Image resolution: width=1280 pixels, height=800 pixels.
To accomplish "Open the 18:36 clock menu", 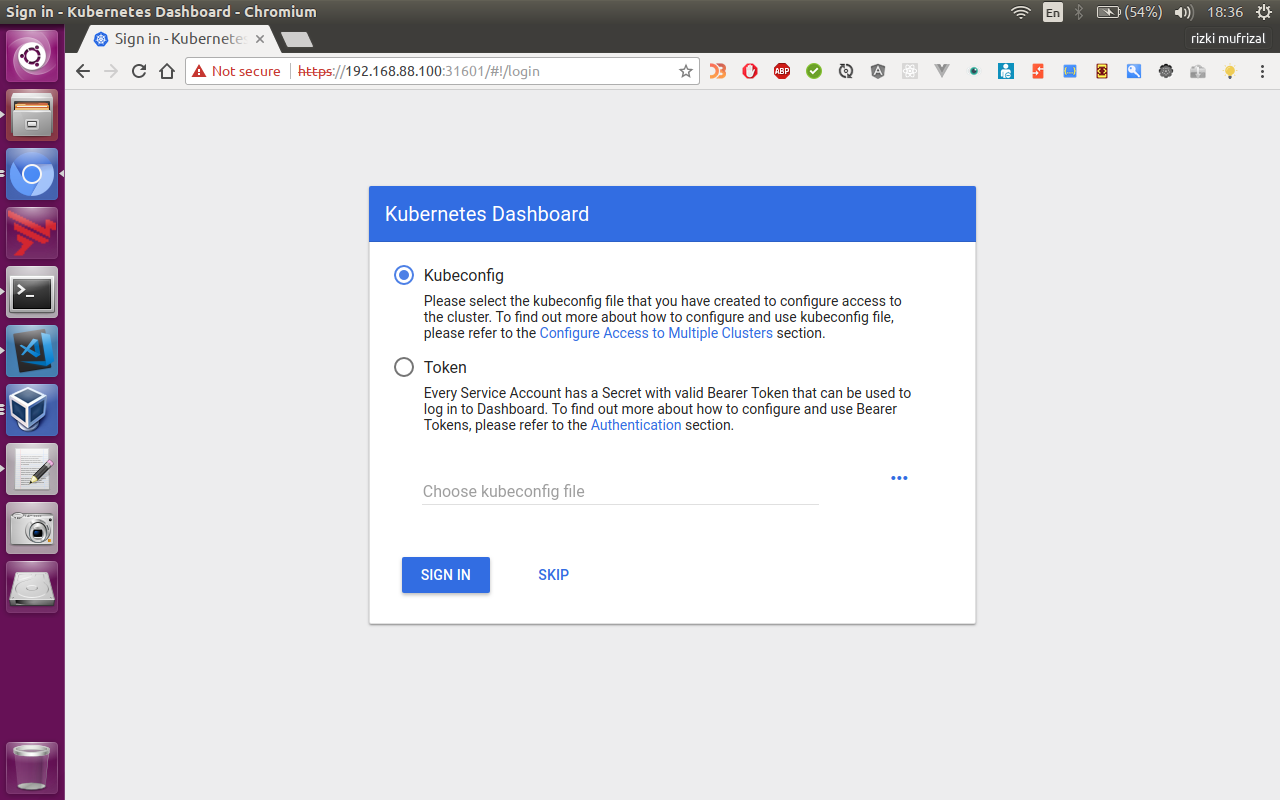I will (1224, 12).
